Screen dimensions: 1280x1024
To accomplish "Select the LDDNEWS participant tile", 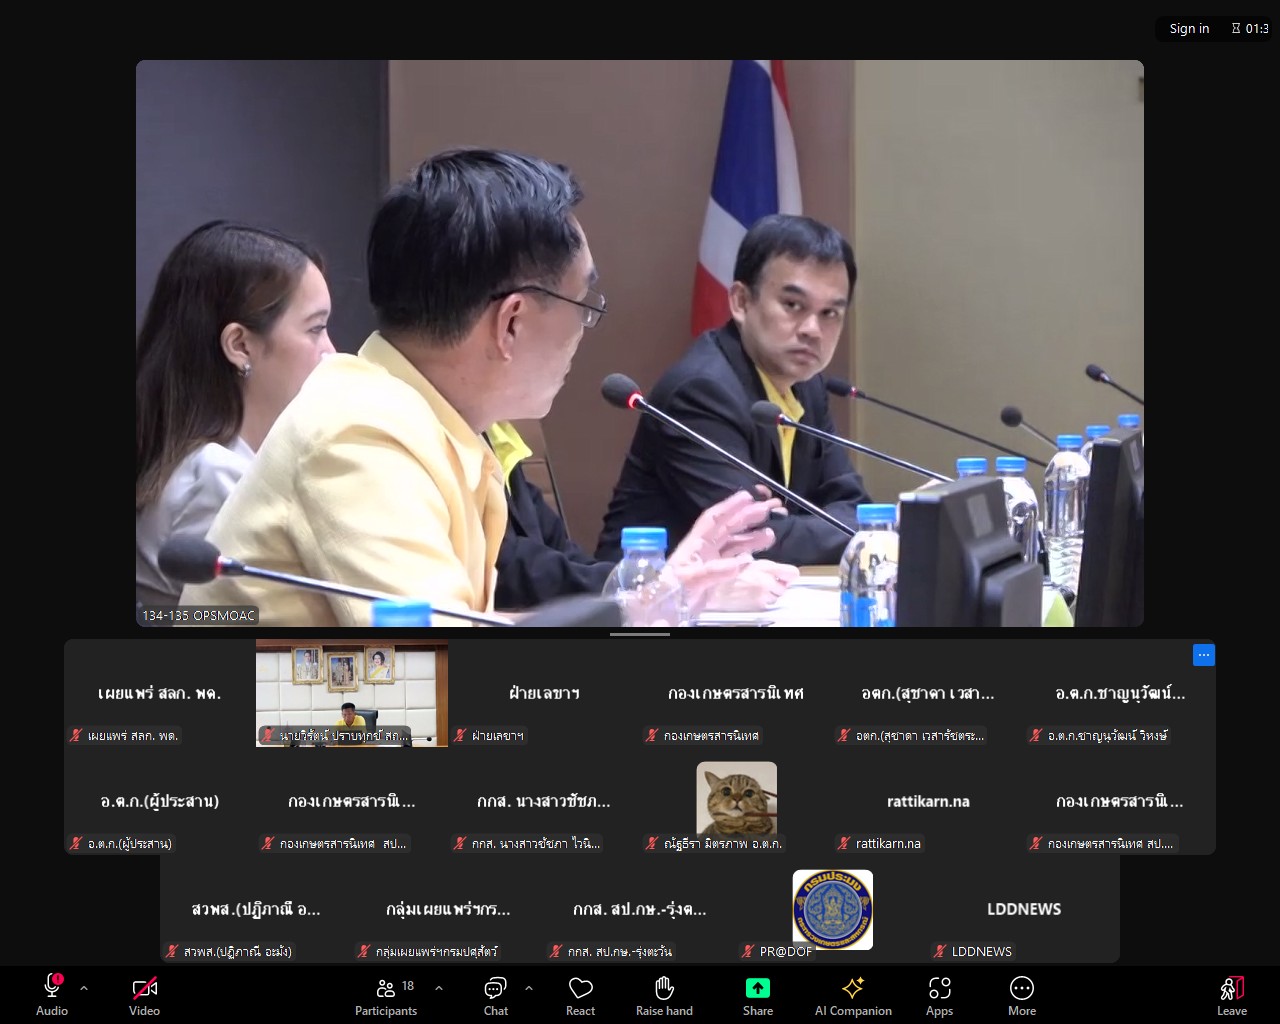I will pos(1023,910).
